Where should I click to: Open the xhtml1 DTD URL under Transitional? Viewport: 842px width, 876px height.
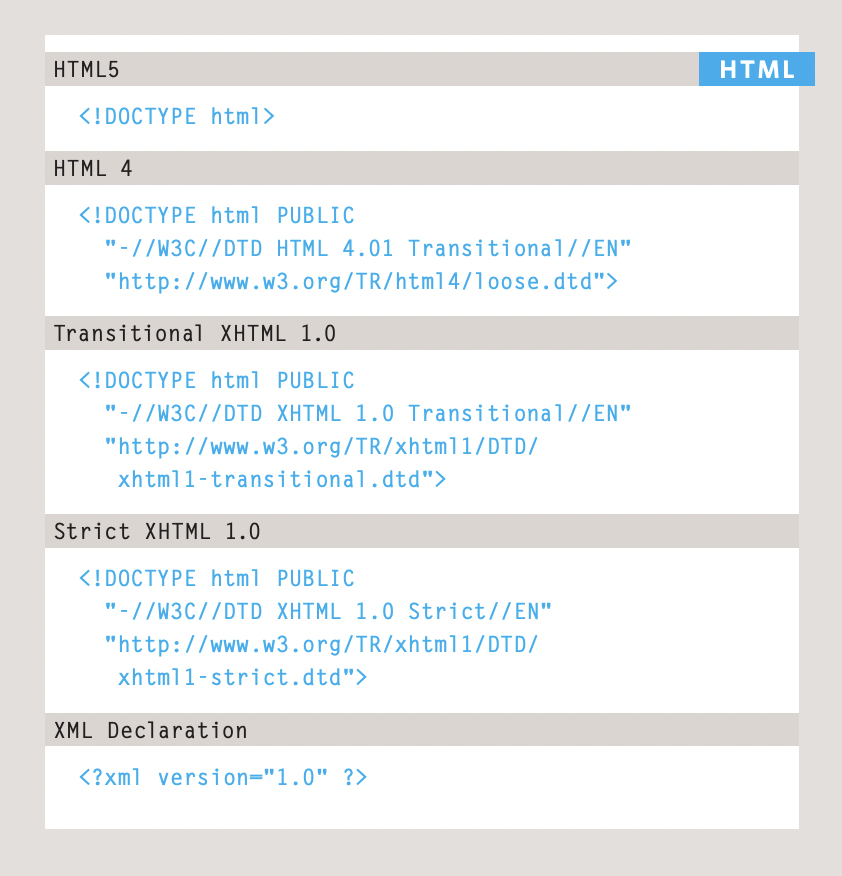click(321, 446)
